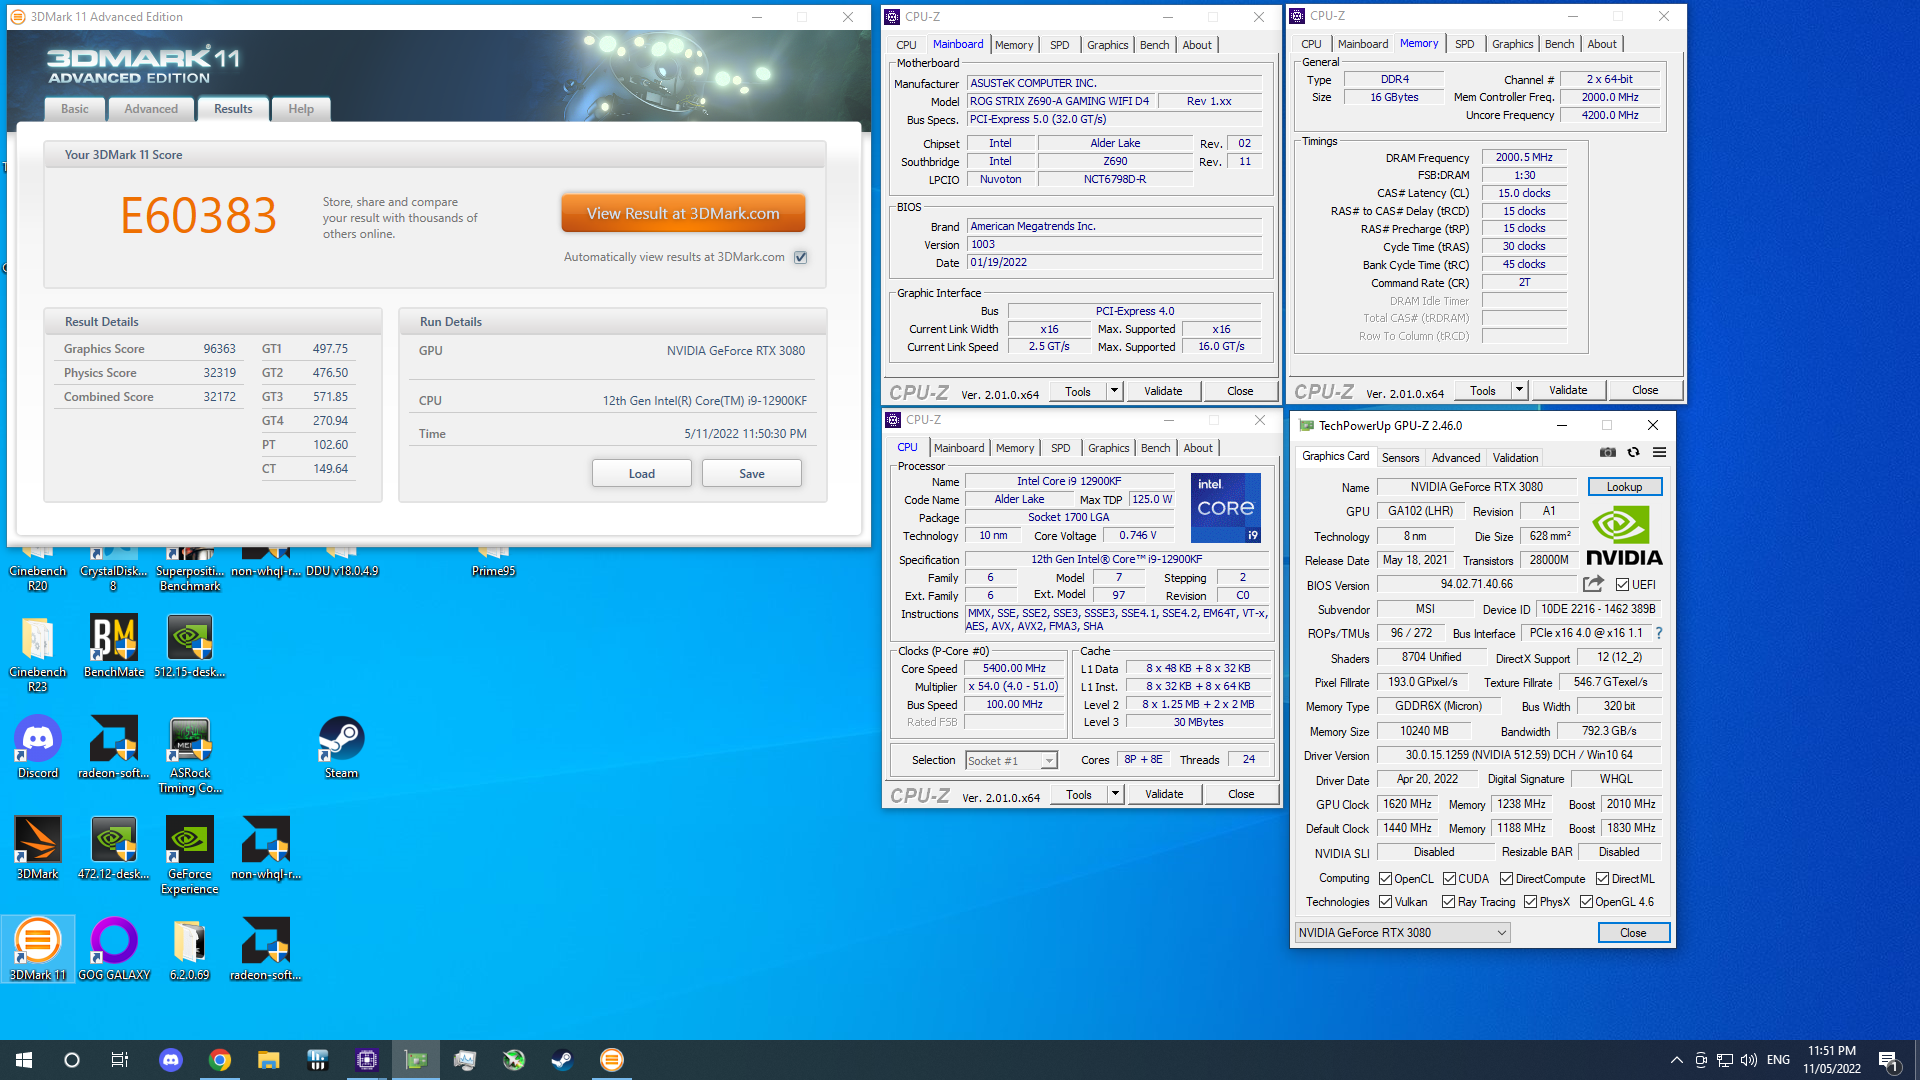Toggle the Vulkan checkbox
Screen dimensions: 1920x1080
tap(1385, 902)
